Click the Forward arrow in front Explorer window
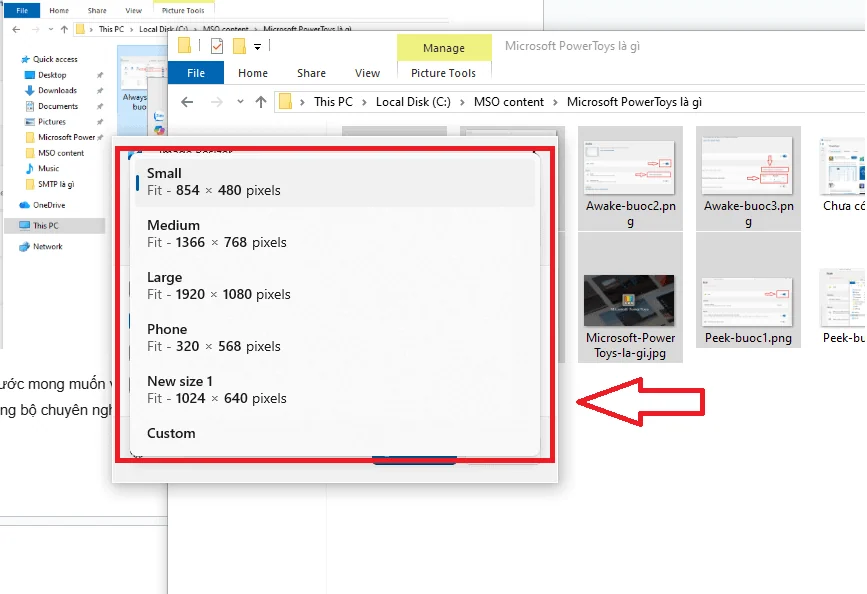The width and height of the screenshot is (867, 594). [217, 102]
